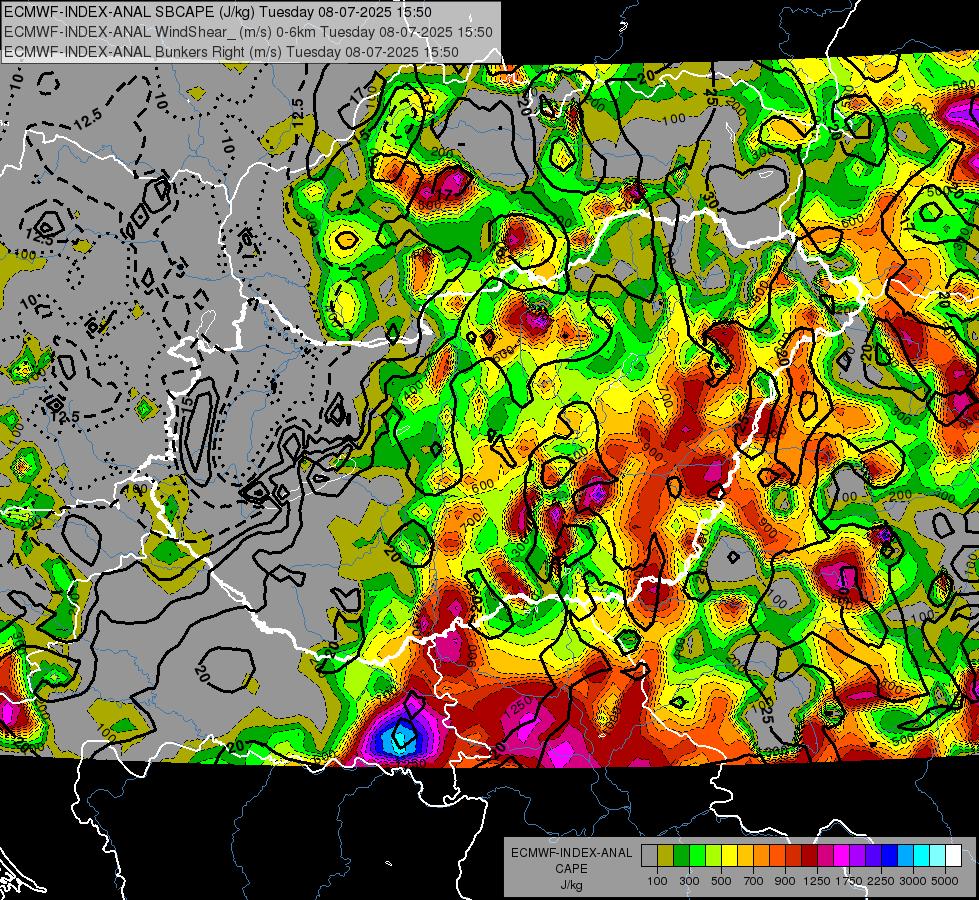Click the ECMWF-INDEX-ANAL legend heading

(571, 853)
